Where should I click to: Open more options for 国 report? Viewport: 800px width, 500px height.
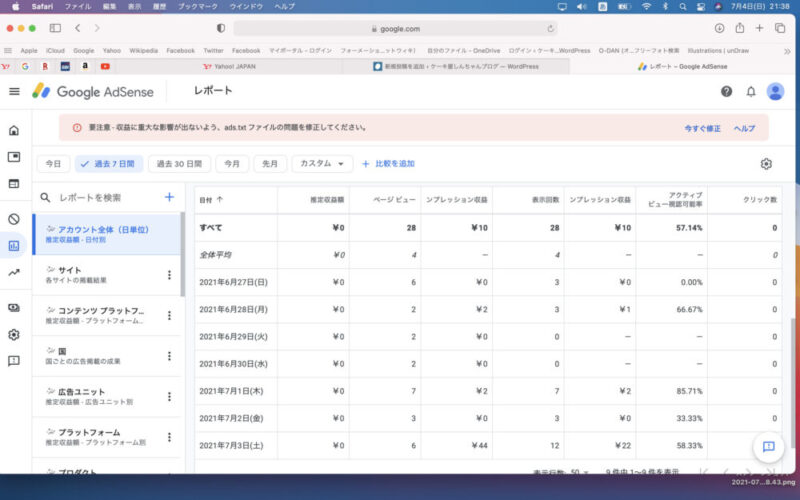[169, 356]
